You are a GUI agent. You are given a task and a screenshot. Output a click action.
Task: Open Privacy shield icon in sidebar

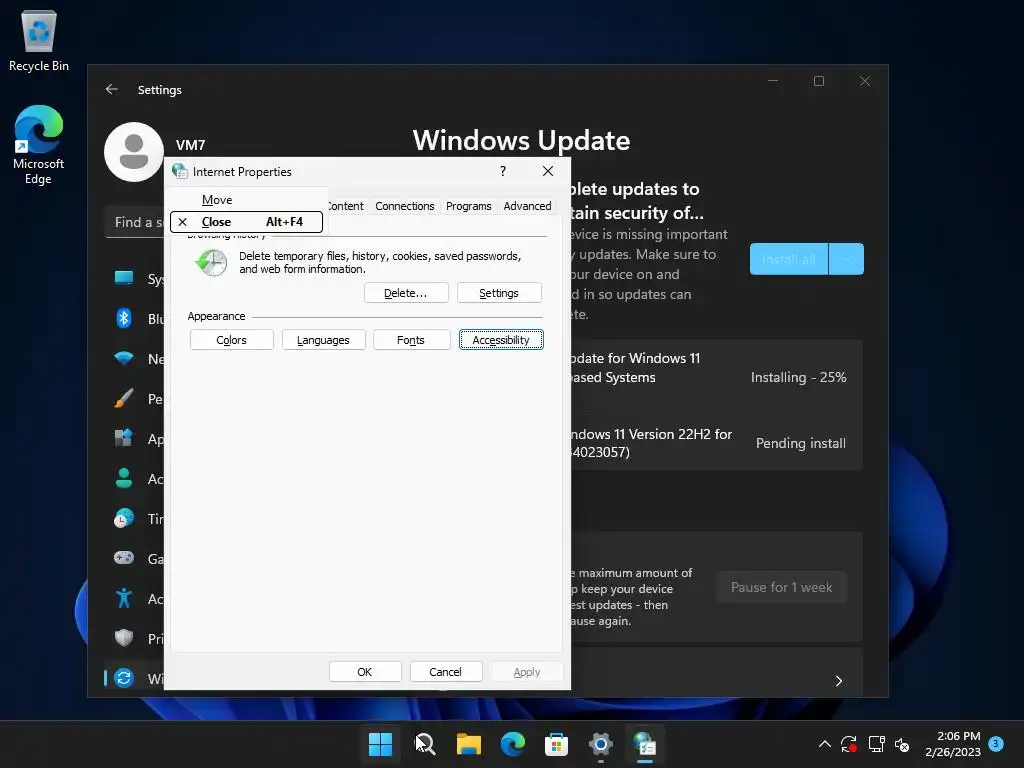coord(124,638)
